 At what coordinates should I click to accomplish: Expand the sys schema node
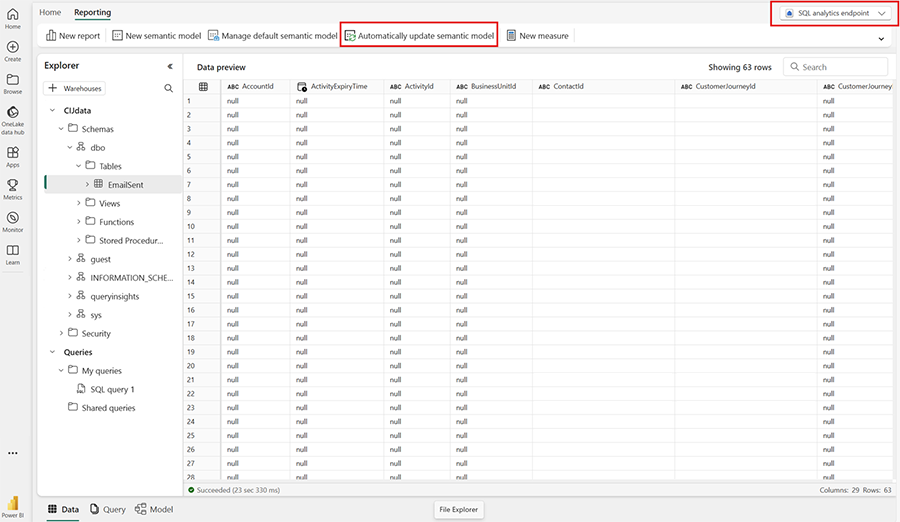coord(70,315)
